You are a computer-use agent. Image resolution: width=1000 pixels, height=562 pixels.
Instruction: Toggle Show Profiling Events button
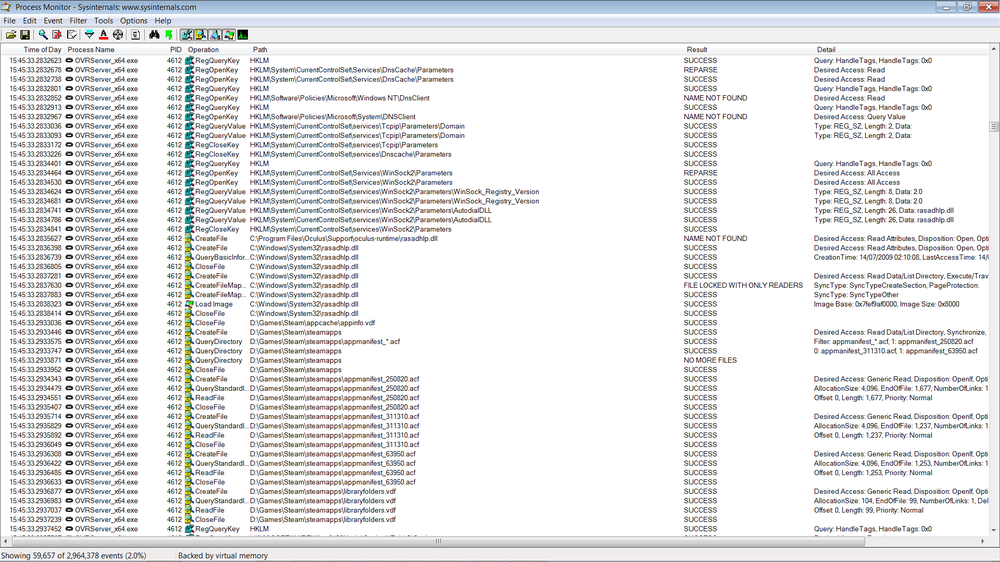click(x=242, y=35)
